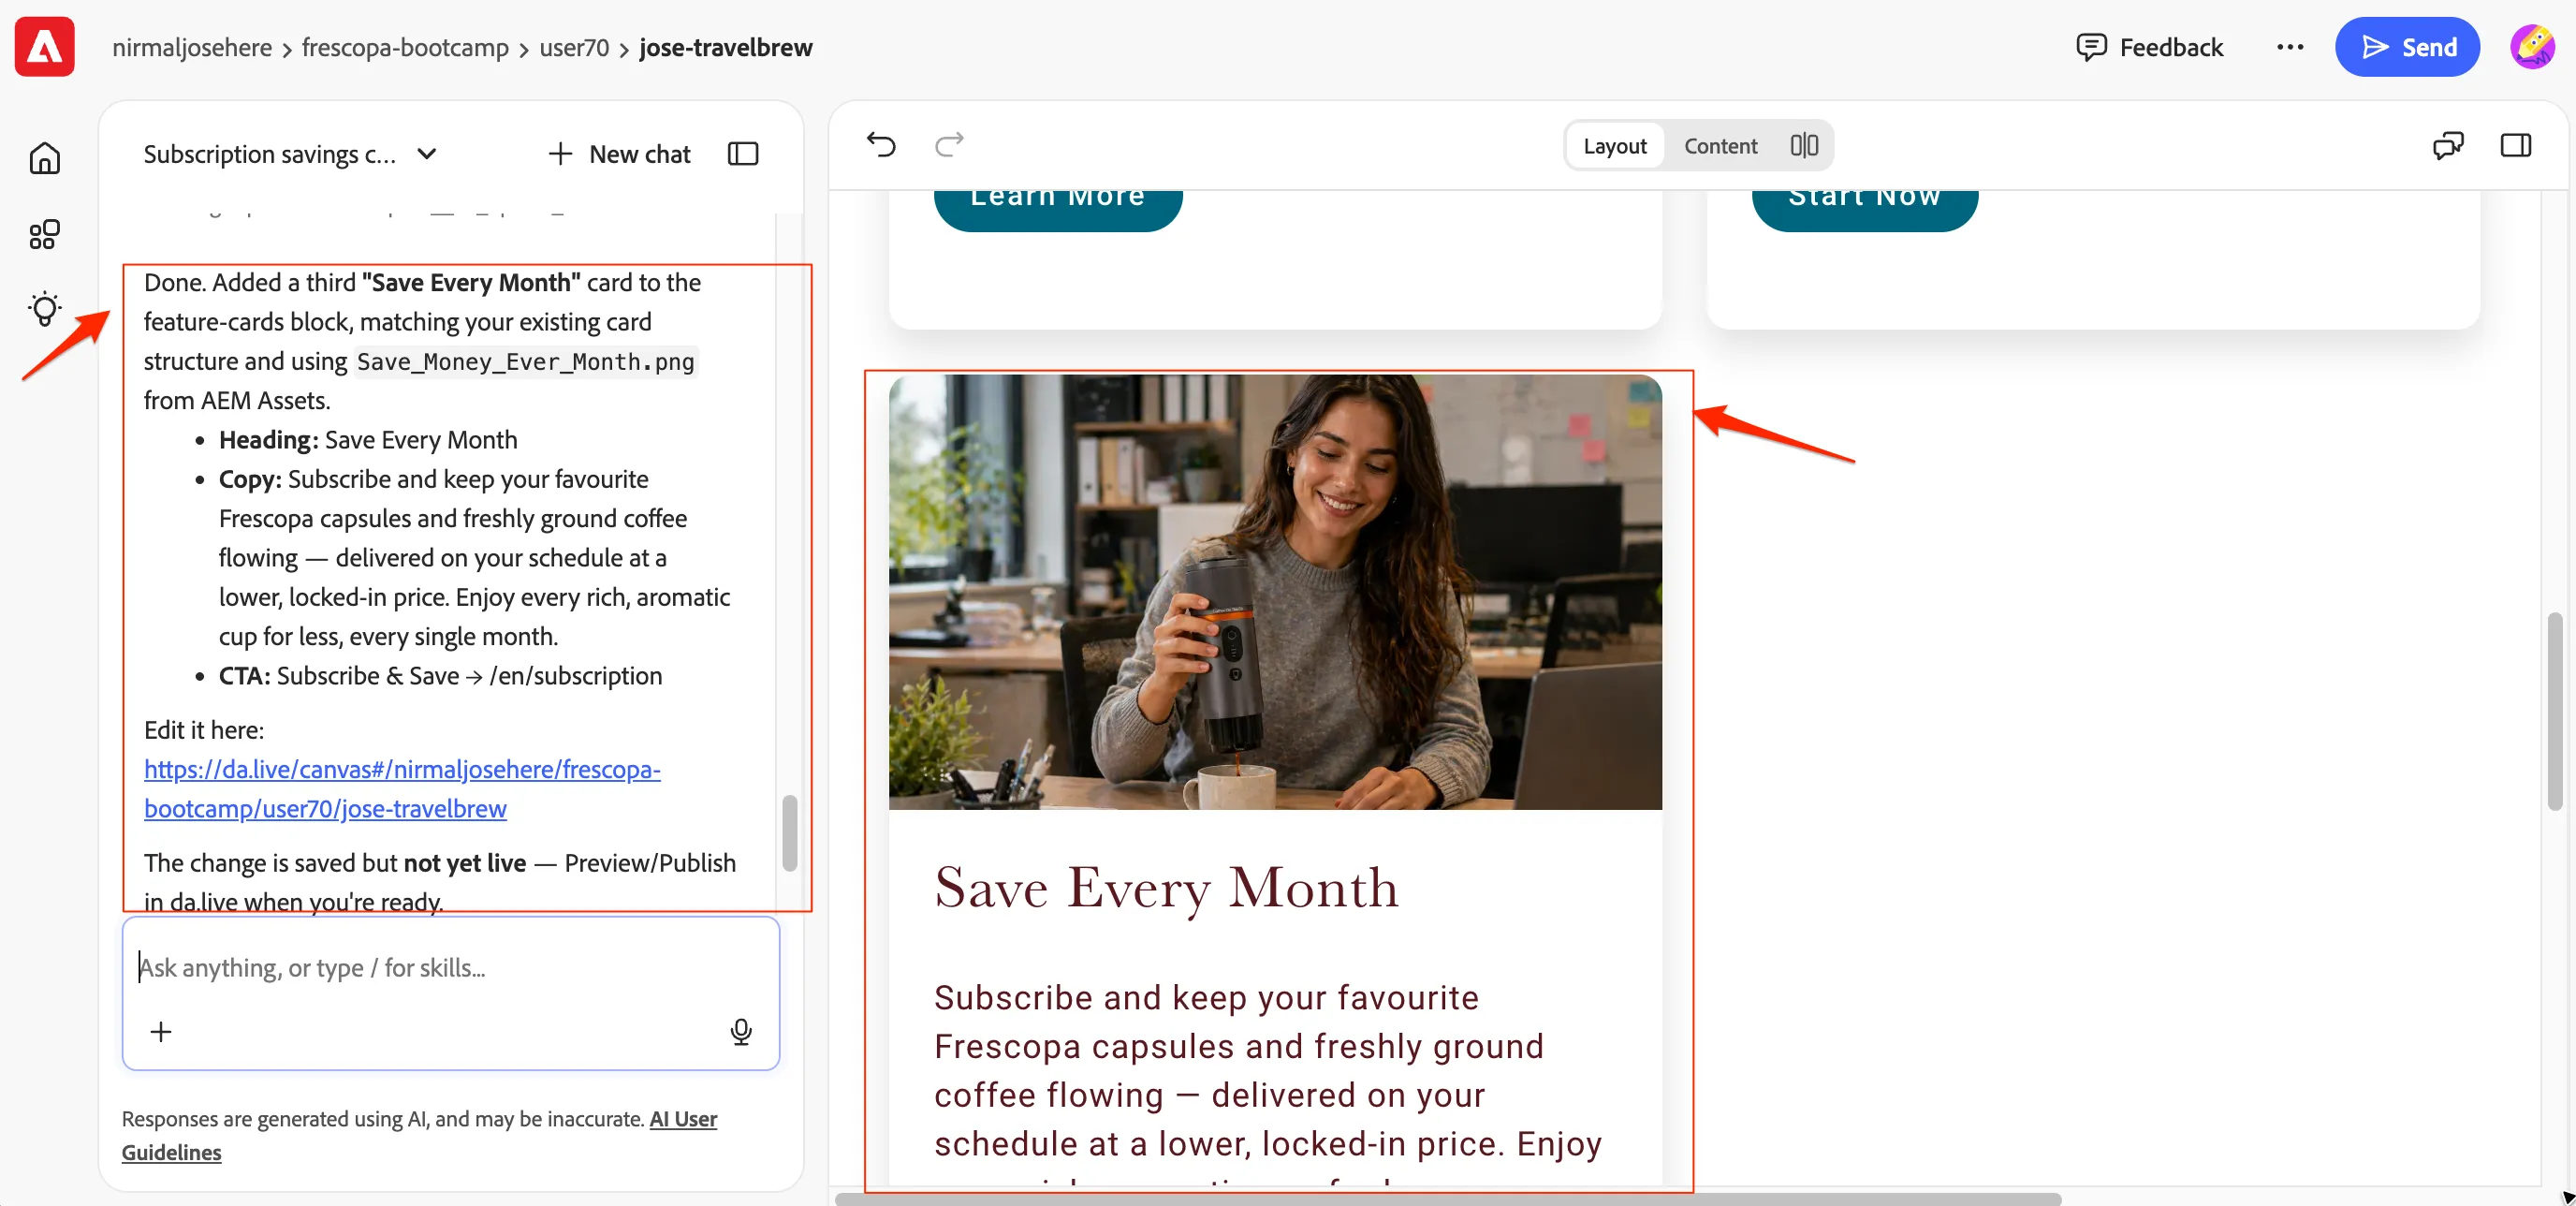The height and width of the screenshot is (1206, 2576).
Task: Click the user profile avatar
Action: (x=2532, y=47)
